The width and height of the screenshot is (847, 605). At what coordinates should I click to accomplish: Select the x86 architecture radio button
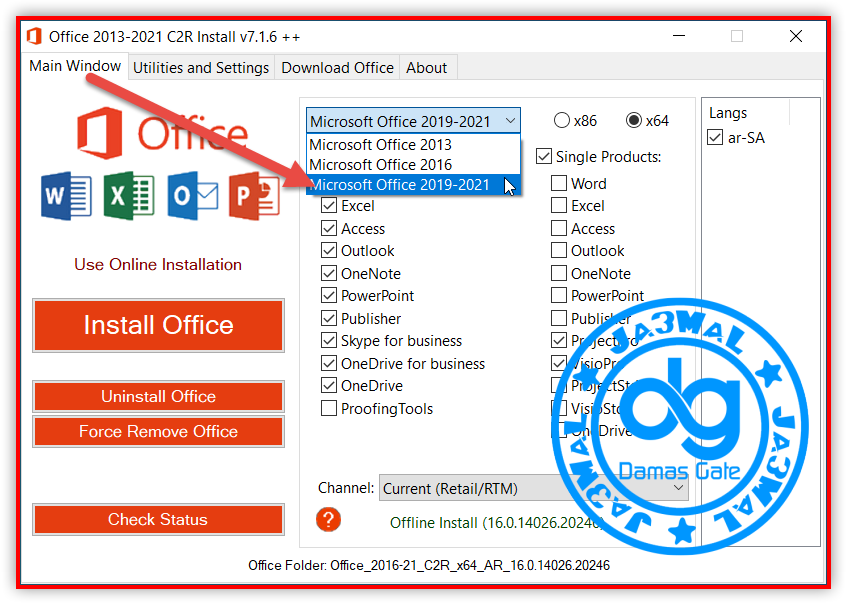(x=562, y=120)
